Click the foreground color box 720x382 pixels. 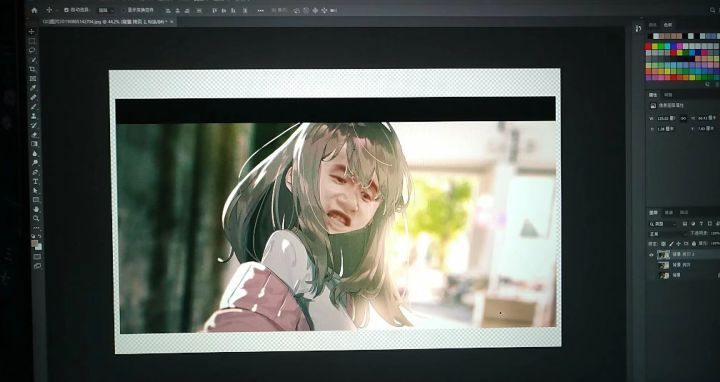(x=34, y=243)
